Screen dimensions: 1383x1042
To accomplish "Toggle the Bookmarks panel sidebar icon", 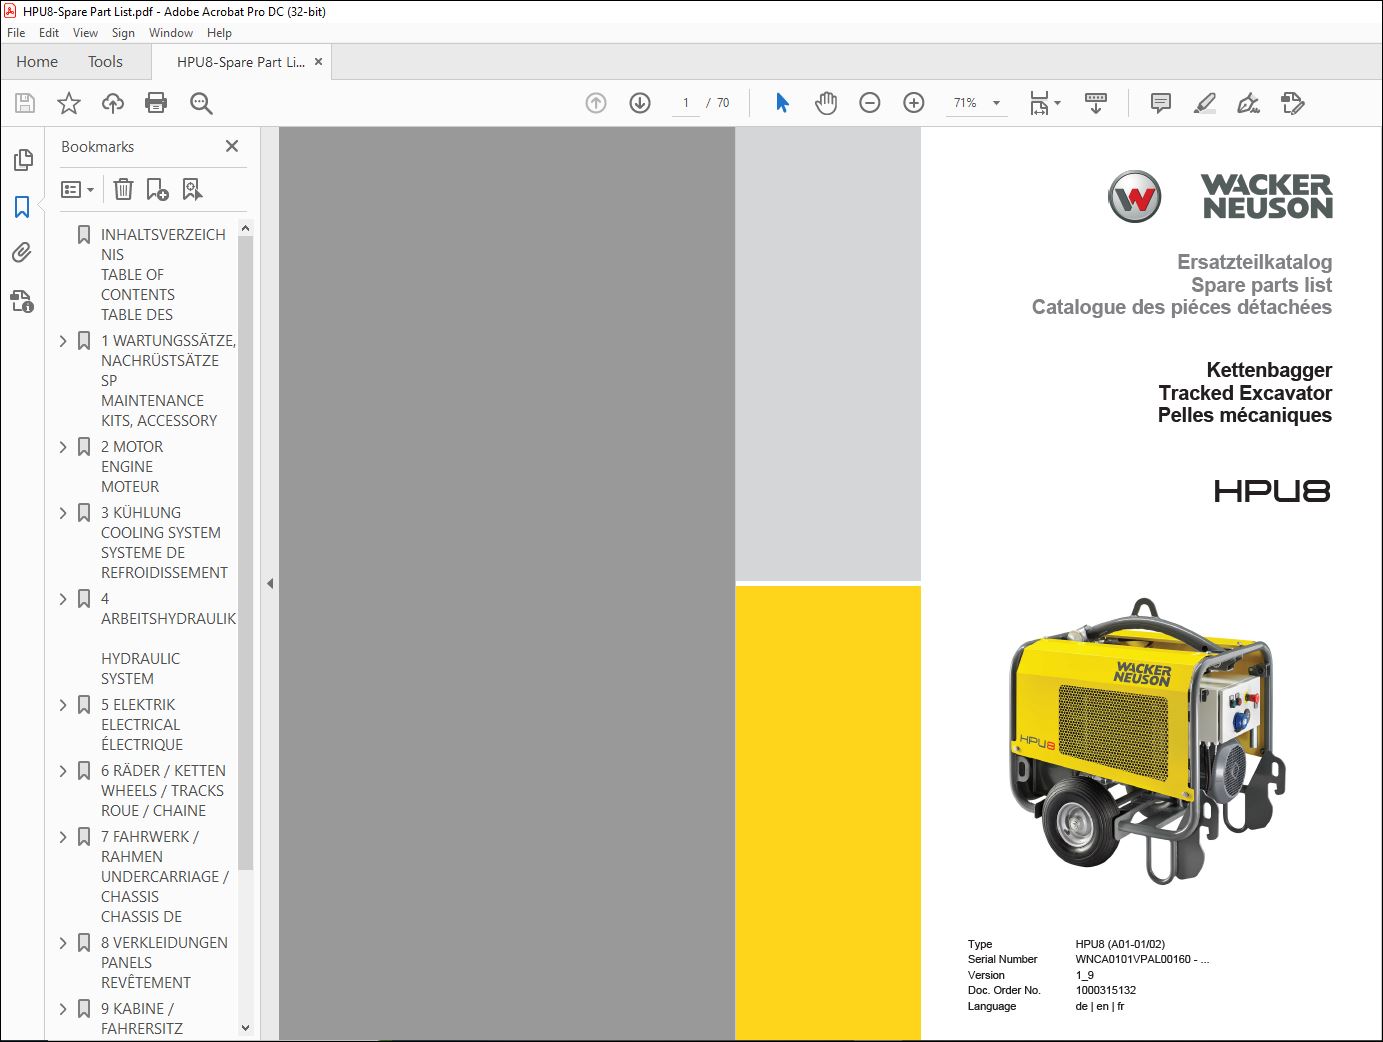I will tap(22, 207).
